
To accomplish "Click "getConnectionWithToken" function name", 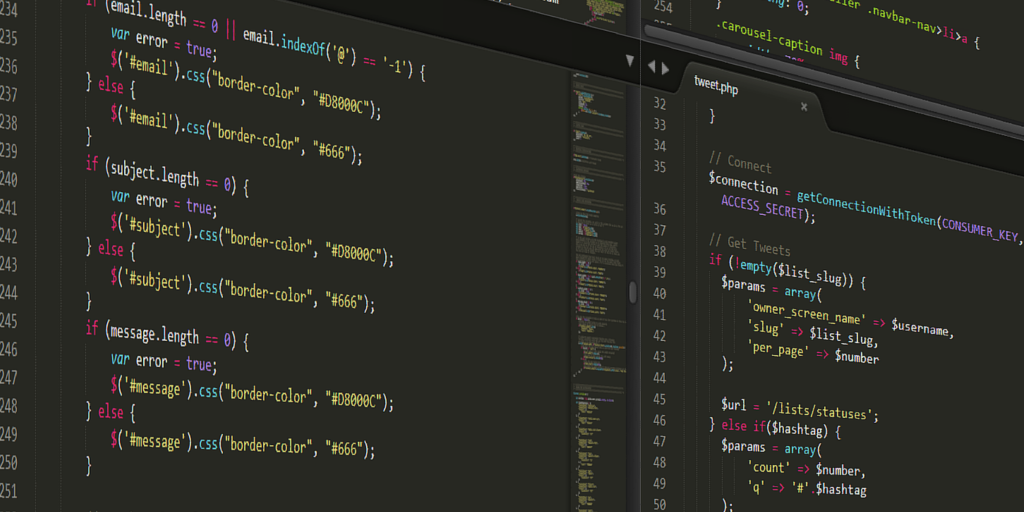I will [x=865, y=208].
